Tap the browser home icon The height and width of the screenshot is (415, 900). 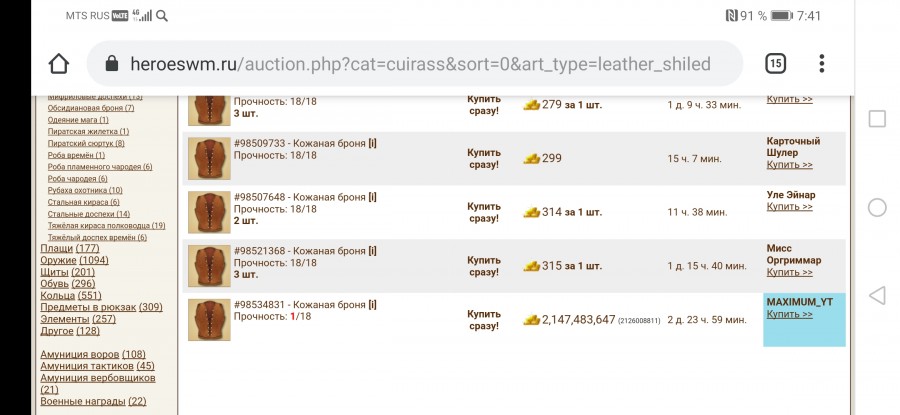59,64
